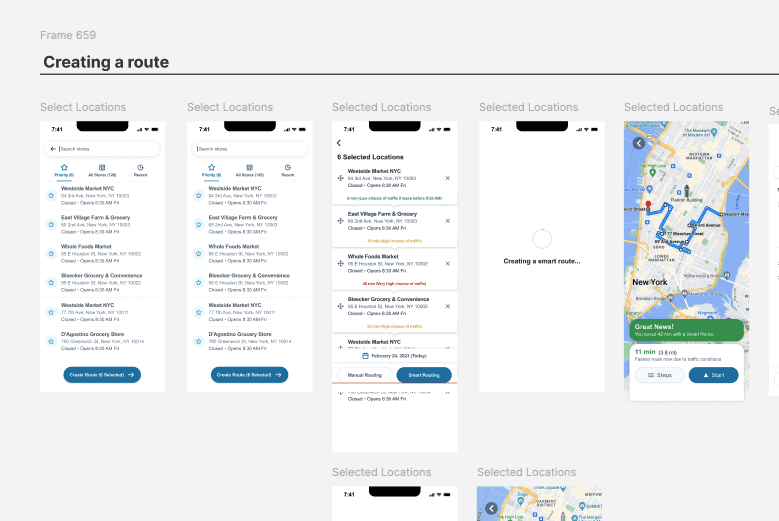Click '48 min (Very high chance of traffic)' note
Viewport: 779px width, 521px height.
click(394, 284)
